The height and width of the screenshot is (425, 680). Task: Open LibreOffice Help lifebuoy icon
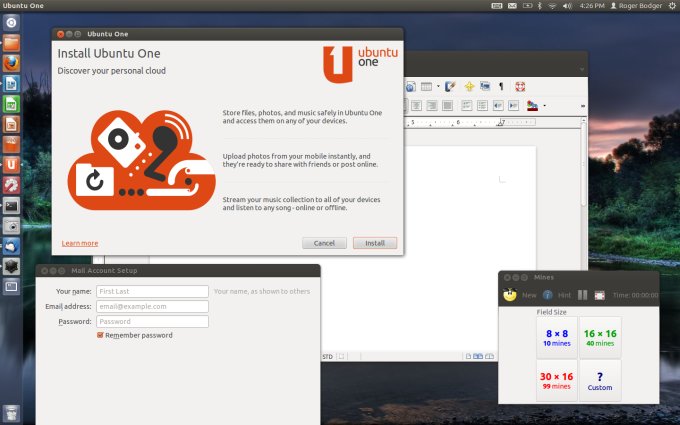point(520,86)
